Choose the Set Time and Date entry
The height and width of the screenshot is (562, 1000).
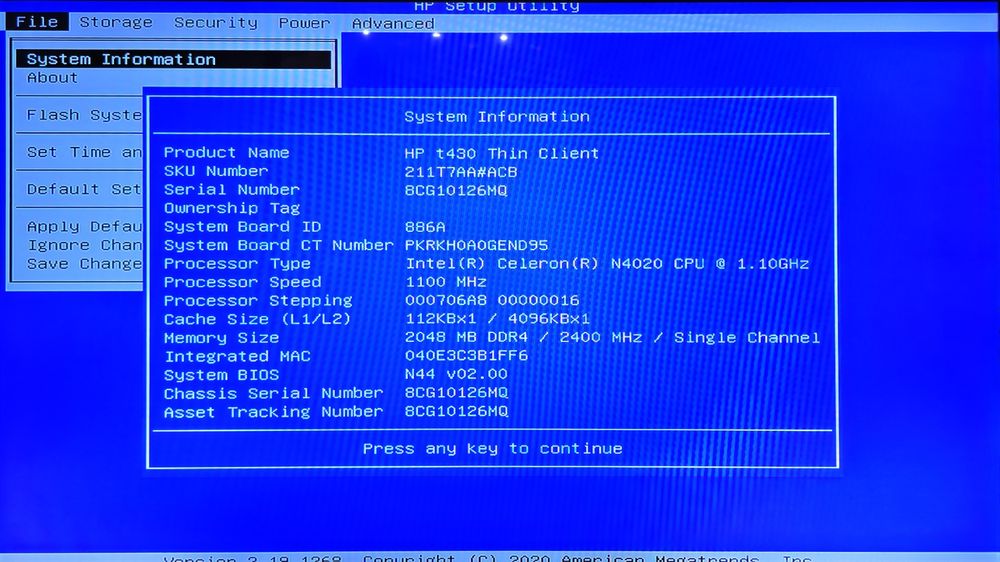pos(84,152)
